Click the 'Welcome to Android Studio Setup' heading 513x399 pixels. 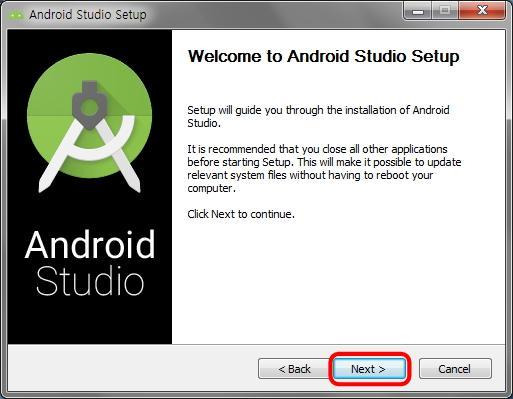coord(324,56)
